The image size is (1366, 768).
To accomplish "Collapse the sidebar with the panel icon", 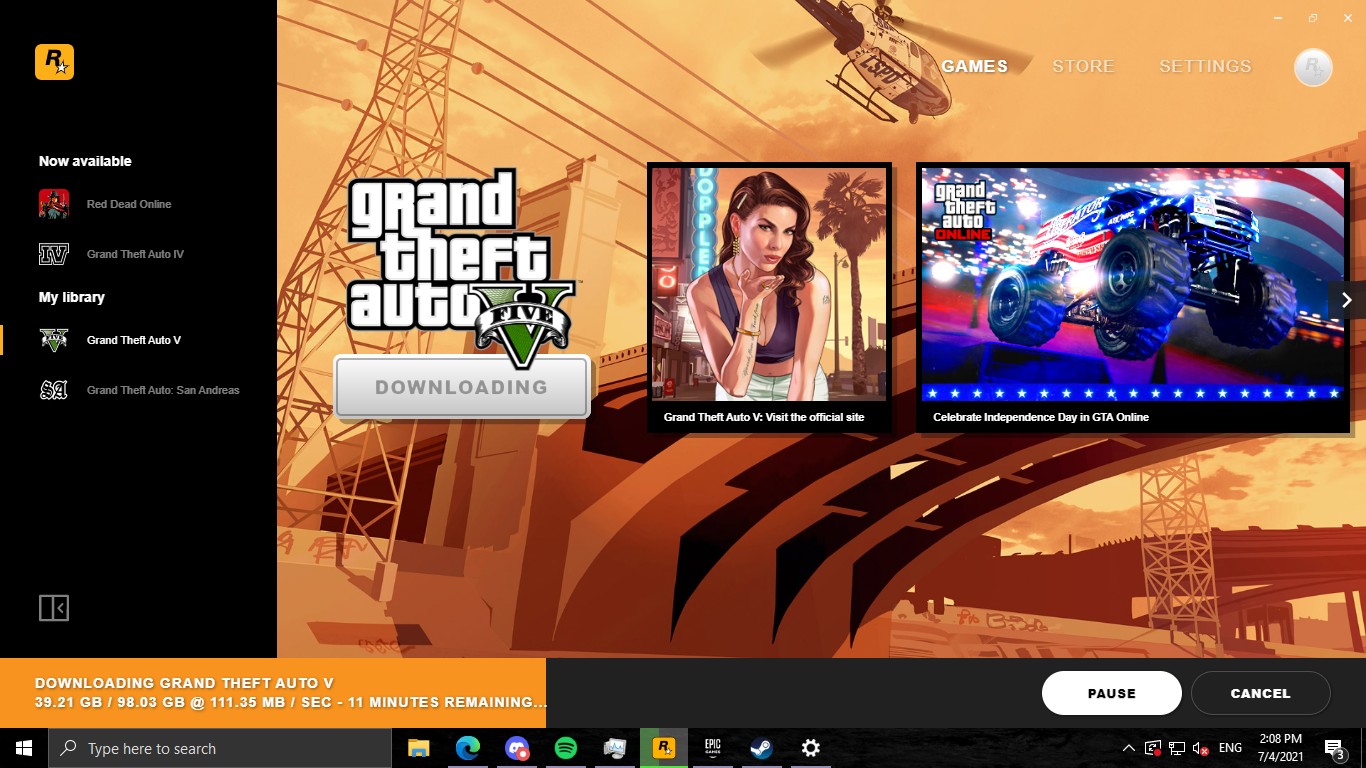I will (54, 608).
